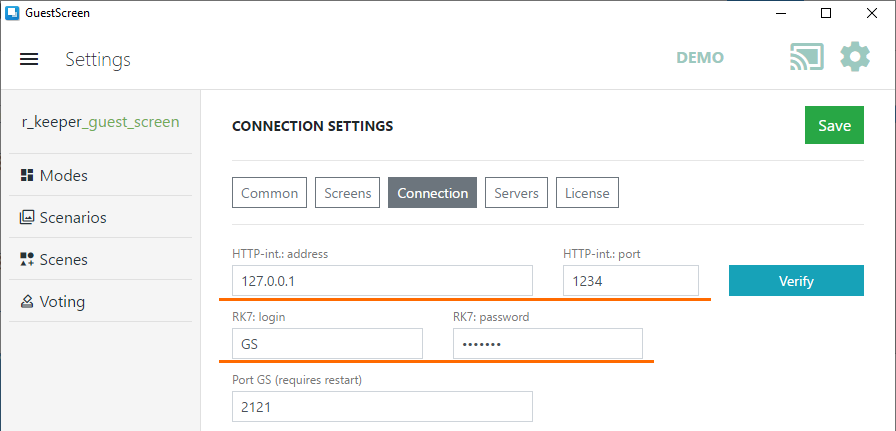Open the Servers tab
This screenshot has width=896, height=431.
517,193
